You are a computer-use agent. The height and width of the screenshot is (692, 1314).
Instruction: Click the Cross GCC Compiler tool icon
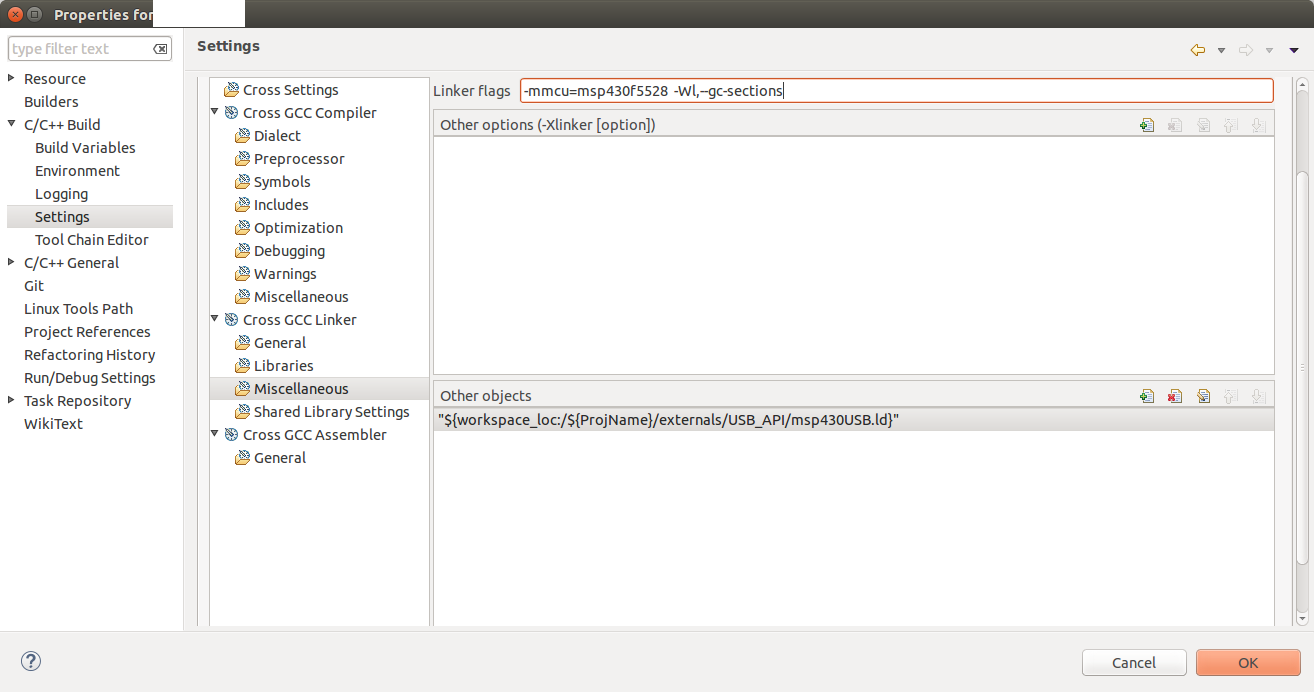(x=232, y=113)
